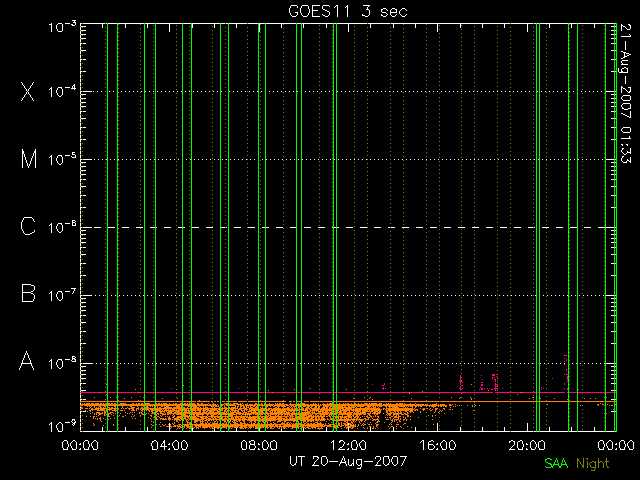Click the C flare class label
Viewport: 640px width, 480px height.
coord(28,227)
